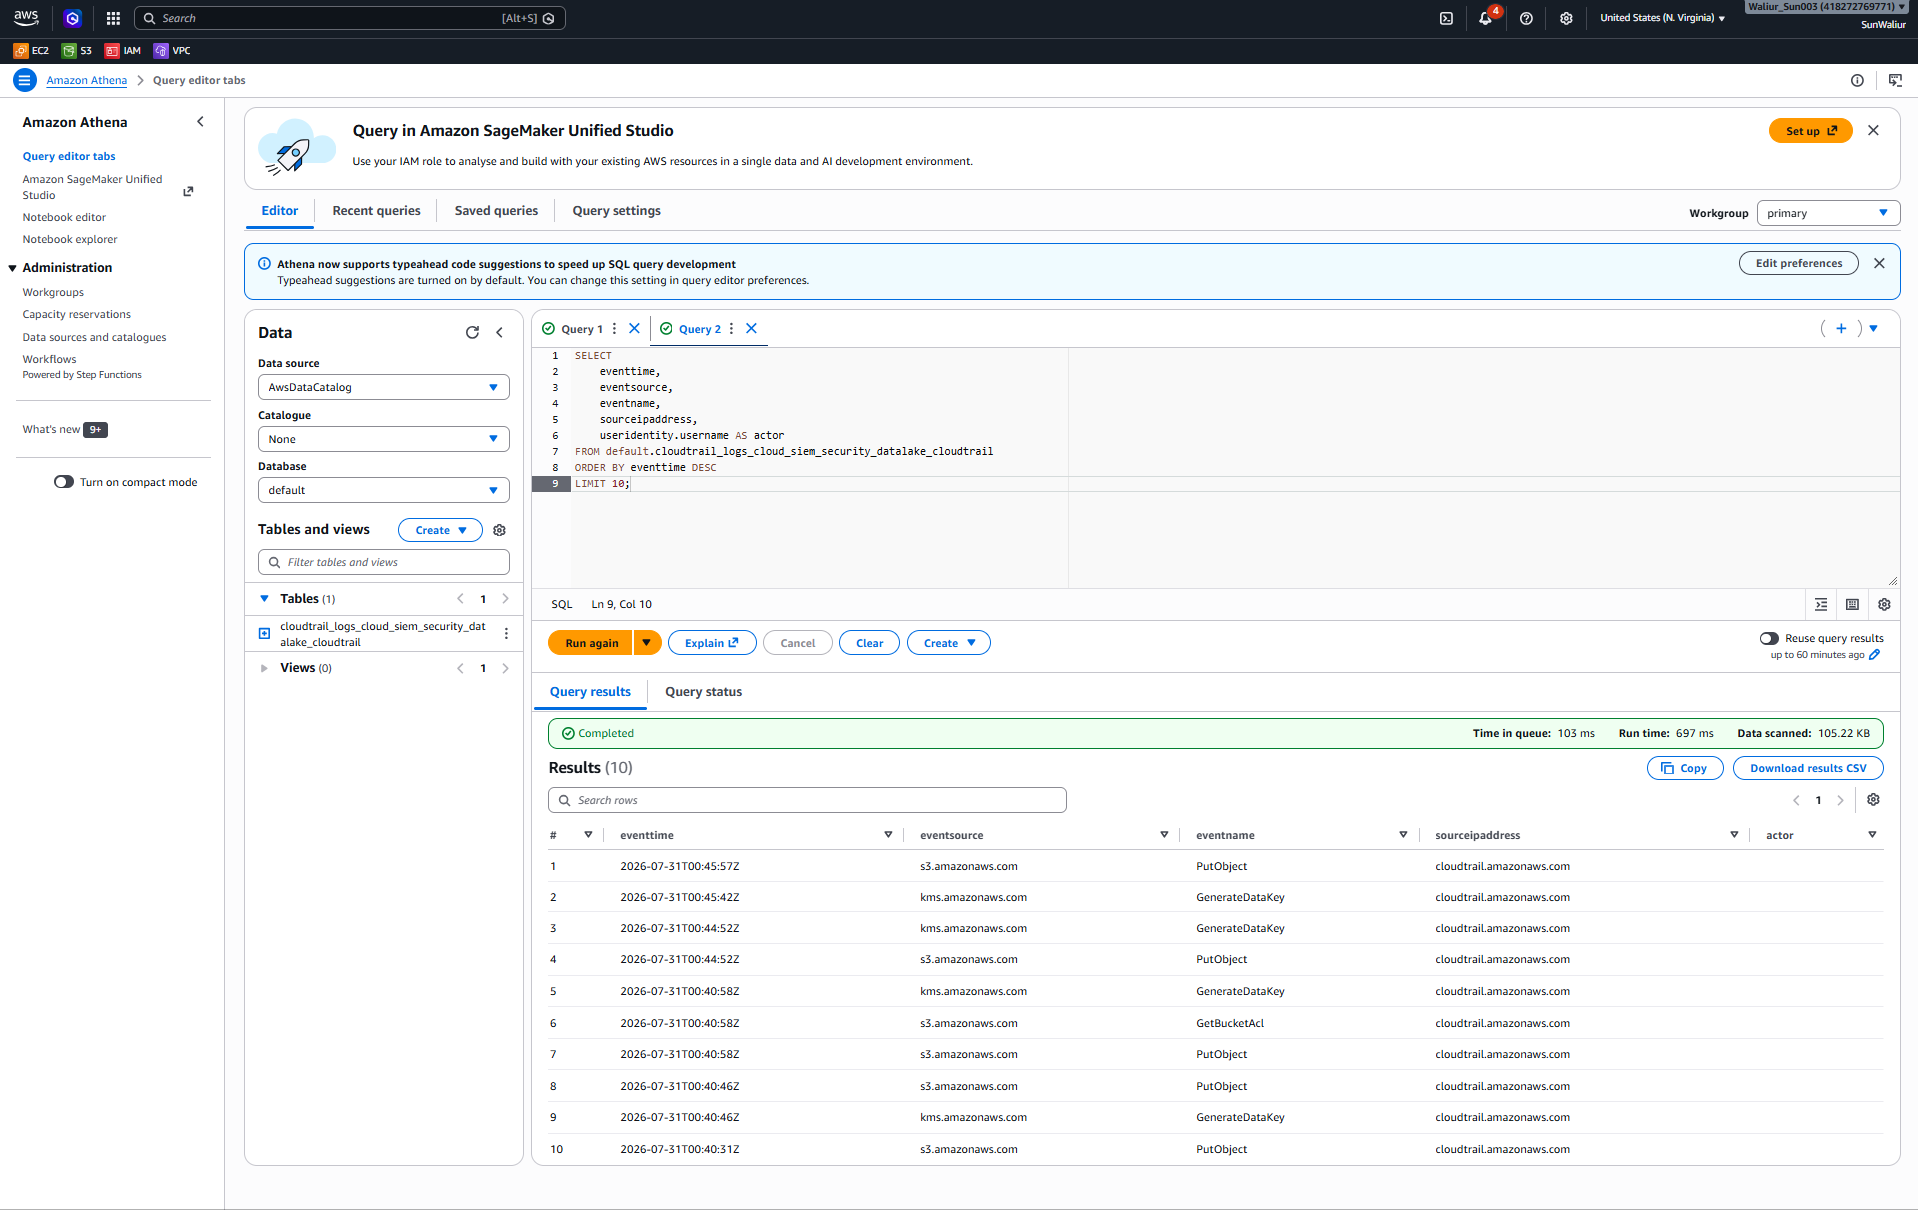Open the help question mark menu
This screenshot has height=1210, width=1918.
[x=1526, y=18]
